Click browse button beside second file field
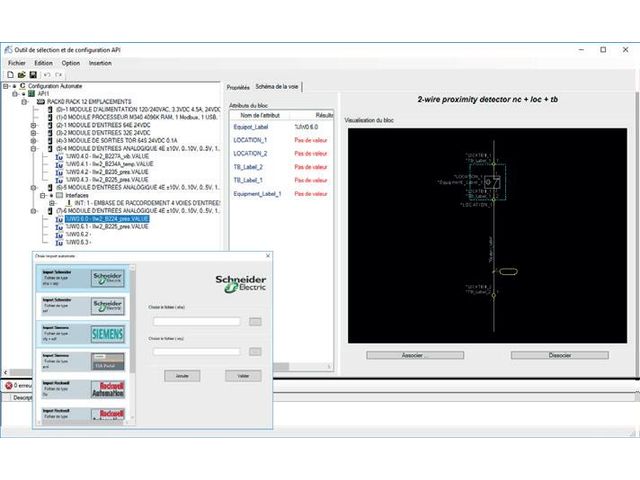640x480 pixels. coord(256,351)
